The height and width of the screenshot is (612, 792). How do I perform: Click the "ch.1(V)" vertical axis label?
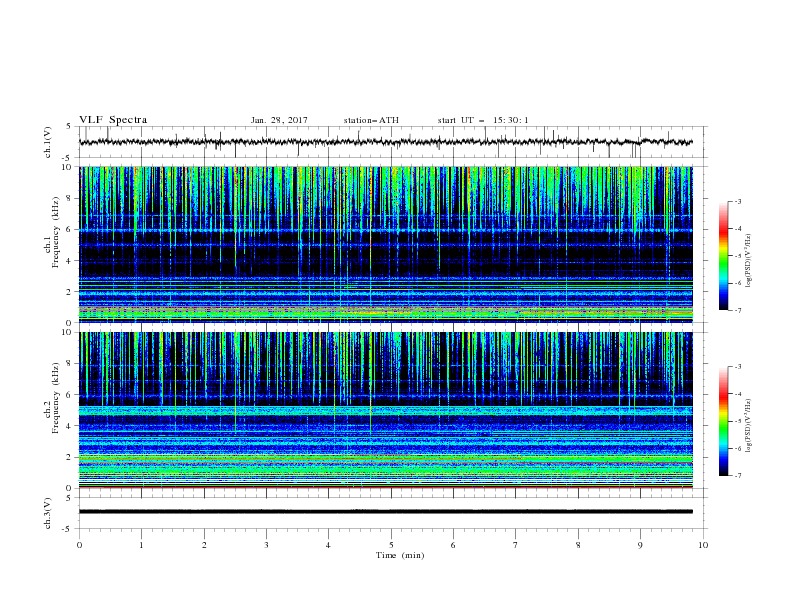click(48, 142)
